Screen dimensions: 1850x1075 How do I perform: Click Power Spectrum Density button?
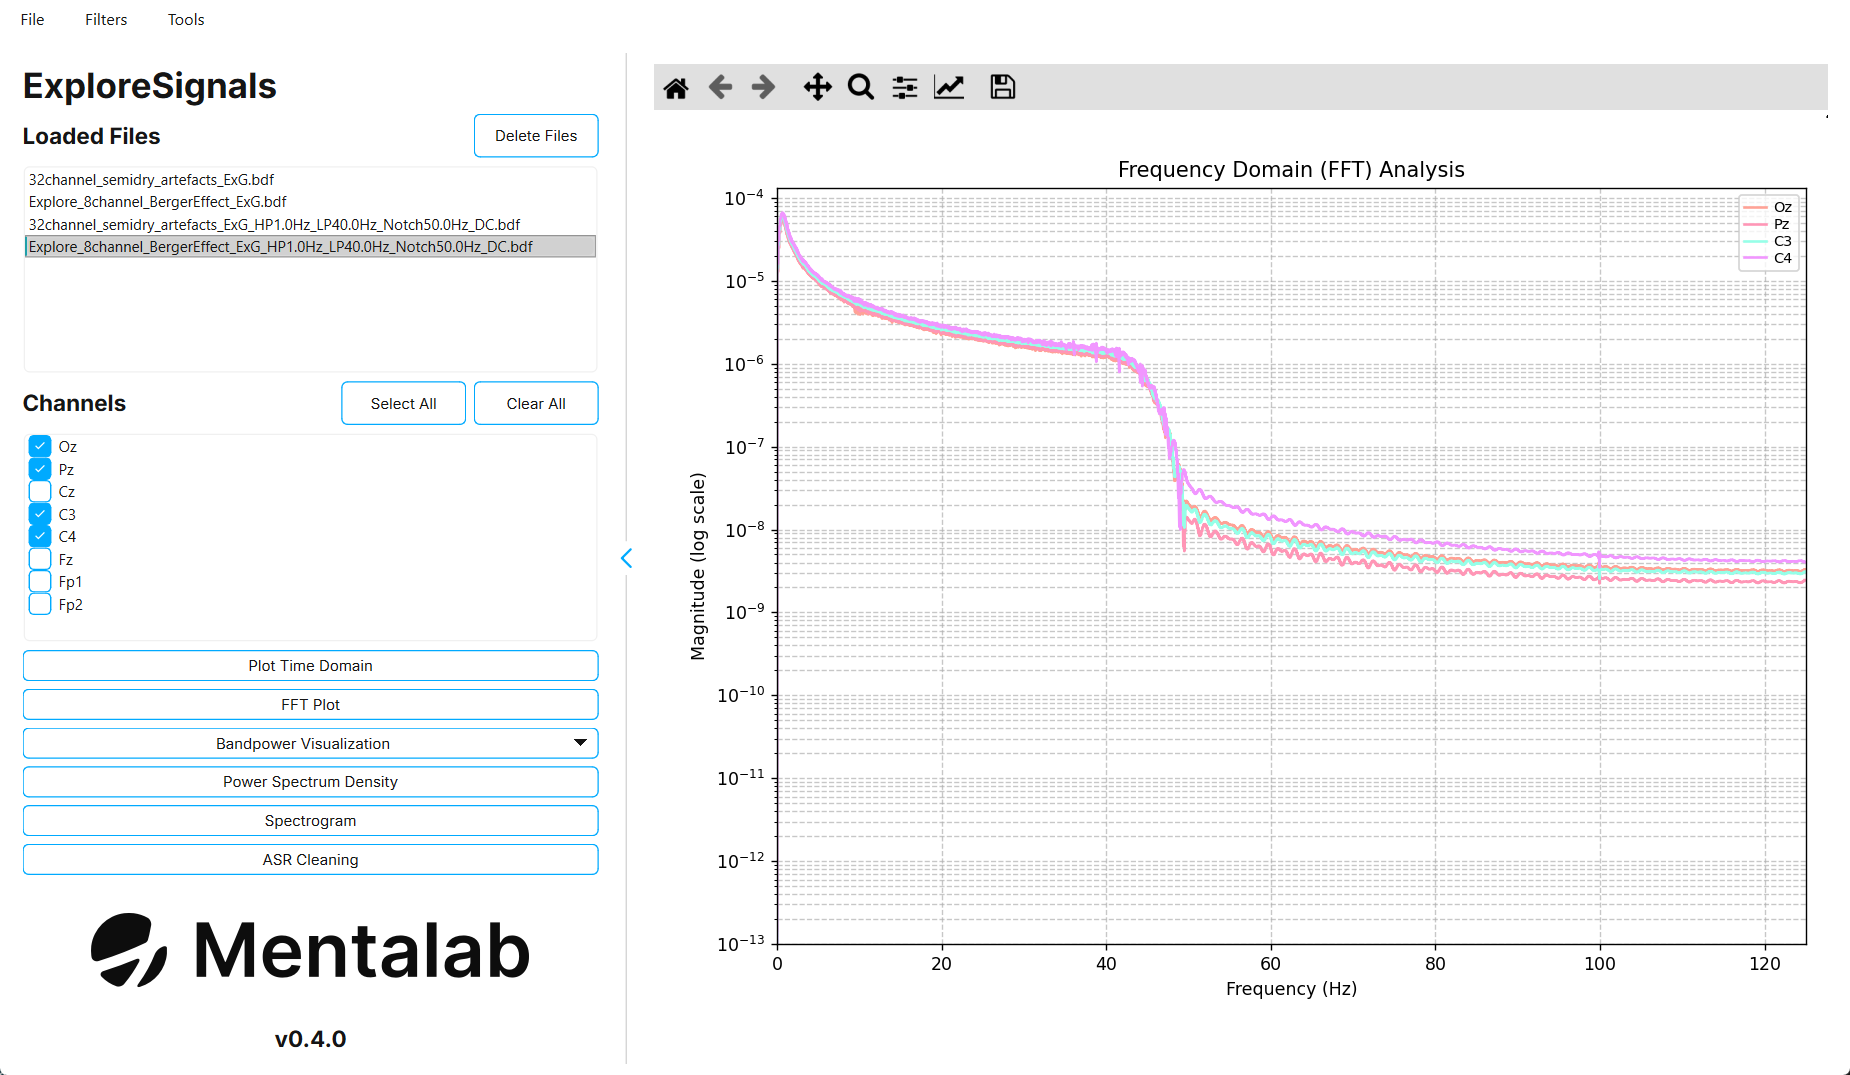[x=311, y=782]
